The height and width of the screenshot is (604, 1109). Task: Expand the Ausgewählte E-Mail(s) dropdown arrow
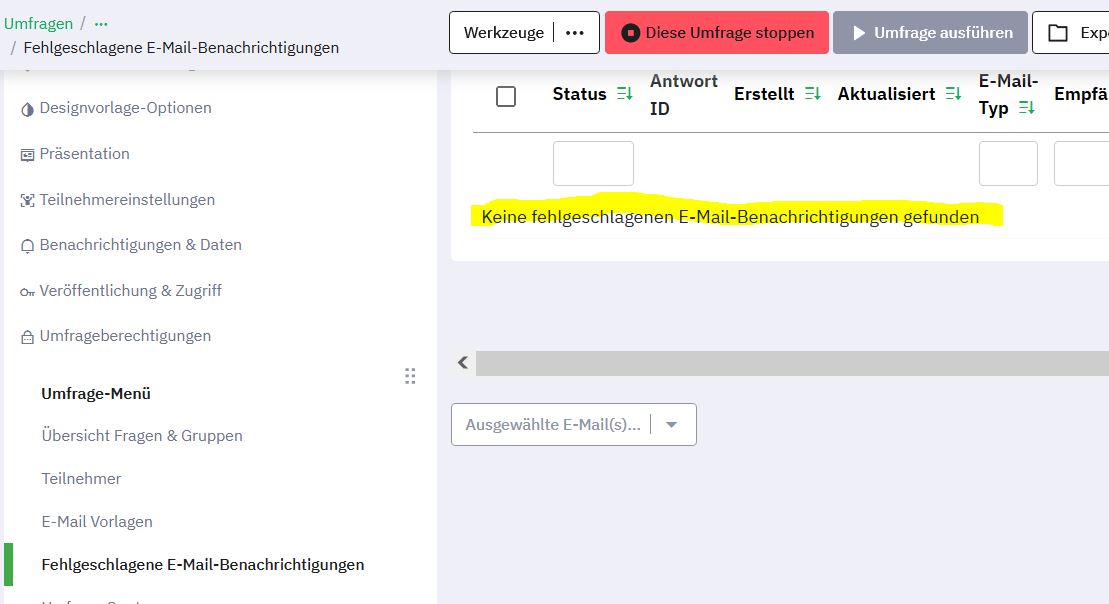(672, 425)
